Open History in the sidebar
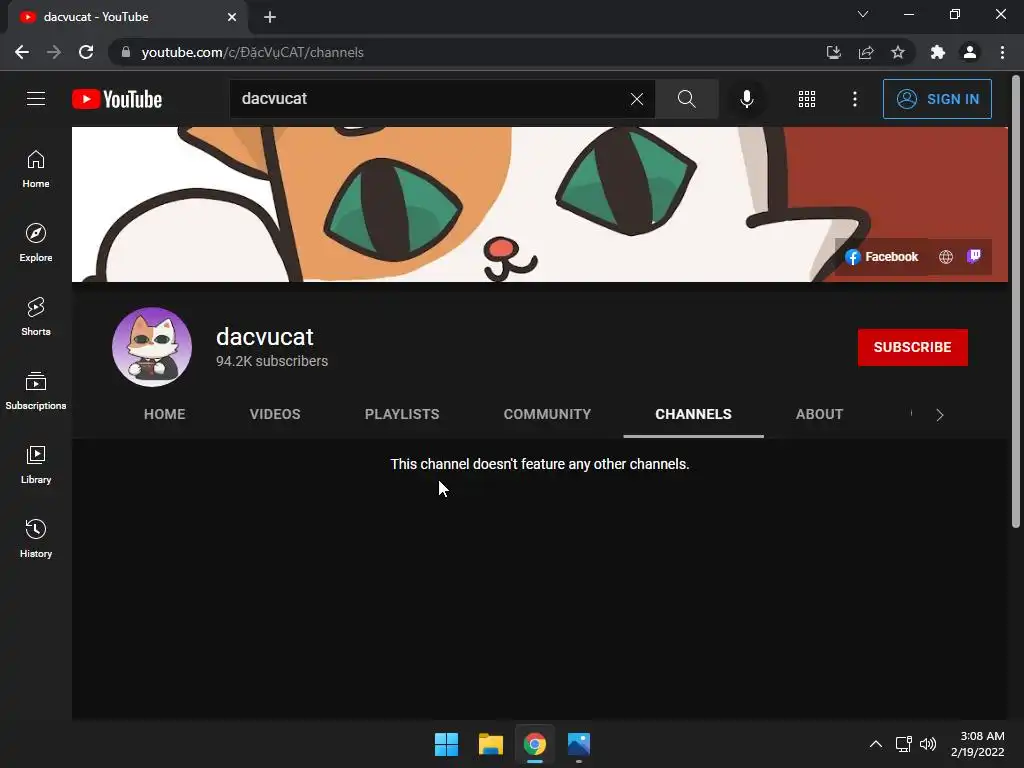This screenshot has height=768, width=1024. pyautogui.click(x=36, y=539)
